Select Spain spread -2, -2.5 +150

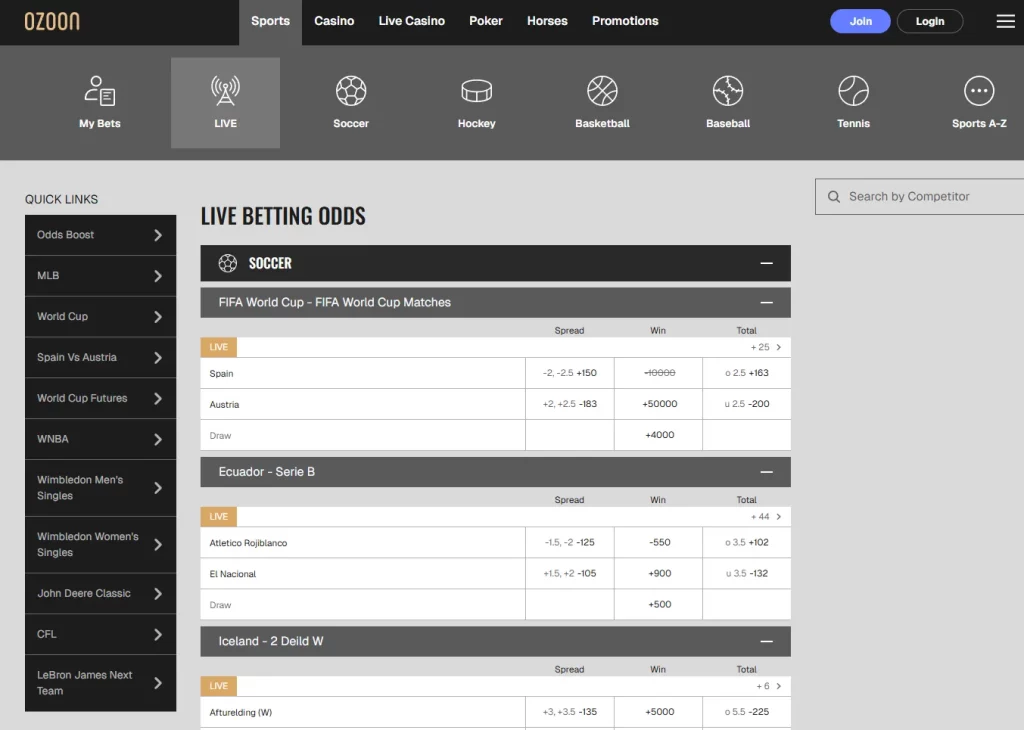click(569, 373)
